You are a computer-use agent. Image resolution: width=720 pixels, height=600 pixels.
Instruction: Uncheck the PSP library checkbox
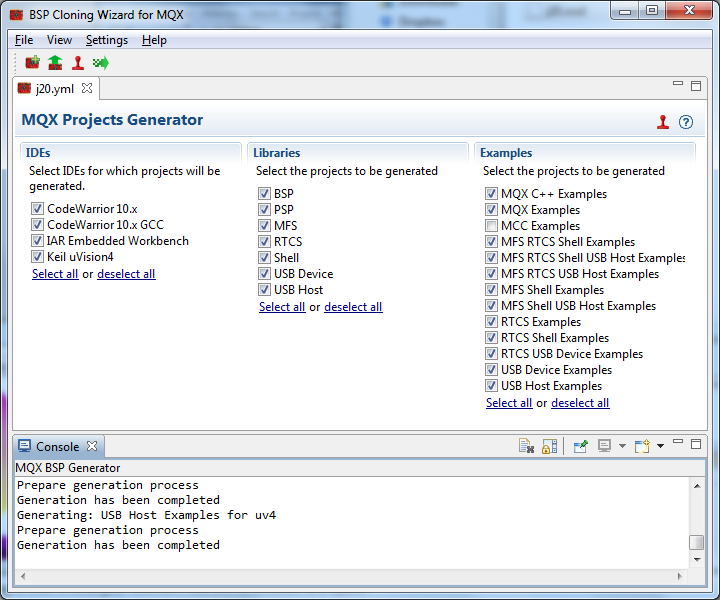(264, 209)
